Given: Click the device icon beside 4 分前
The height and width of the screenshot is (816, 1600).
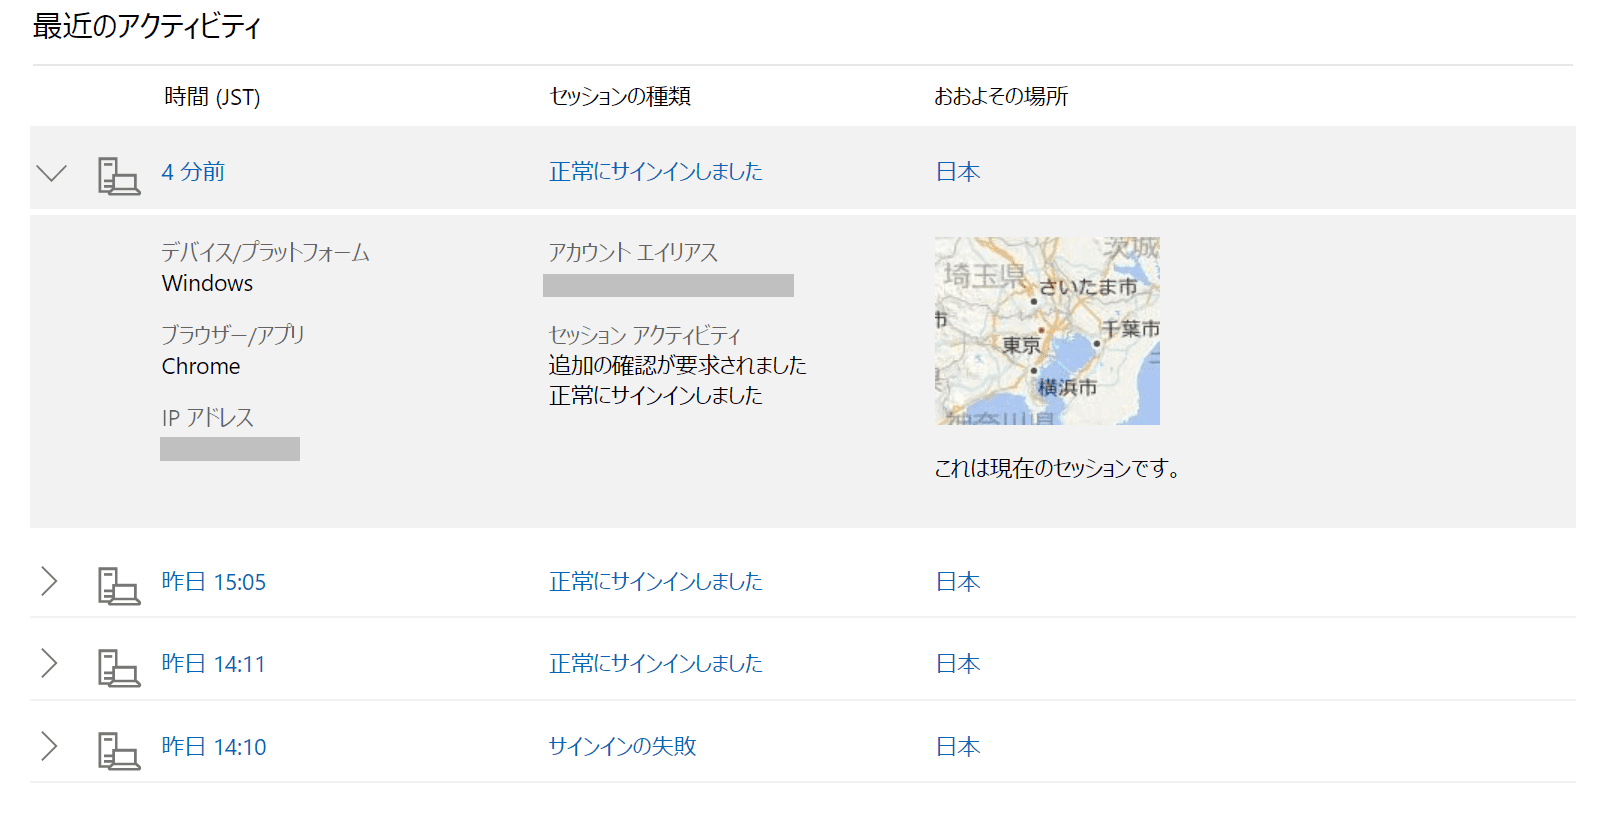Looking at the screenshot, I should pos(118,176).
